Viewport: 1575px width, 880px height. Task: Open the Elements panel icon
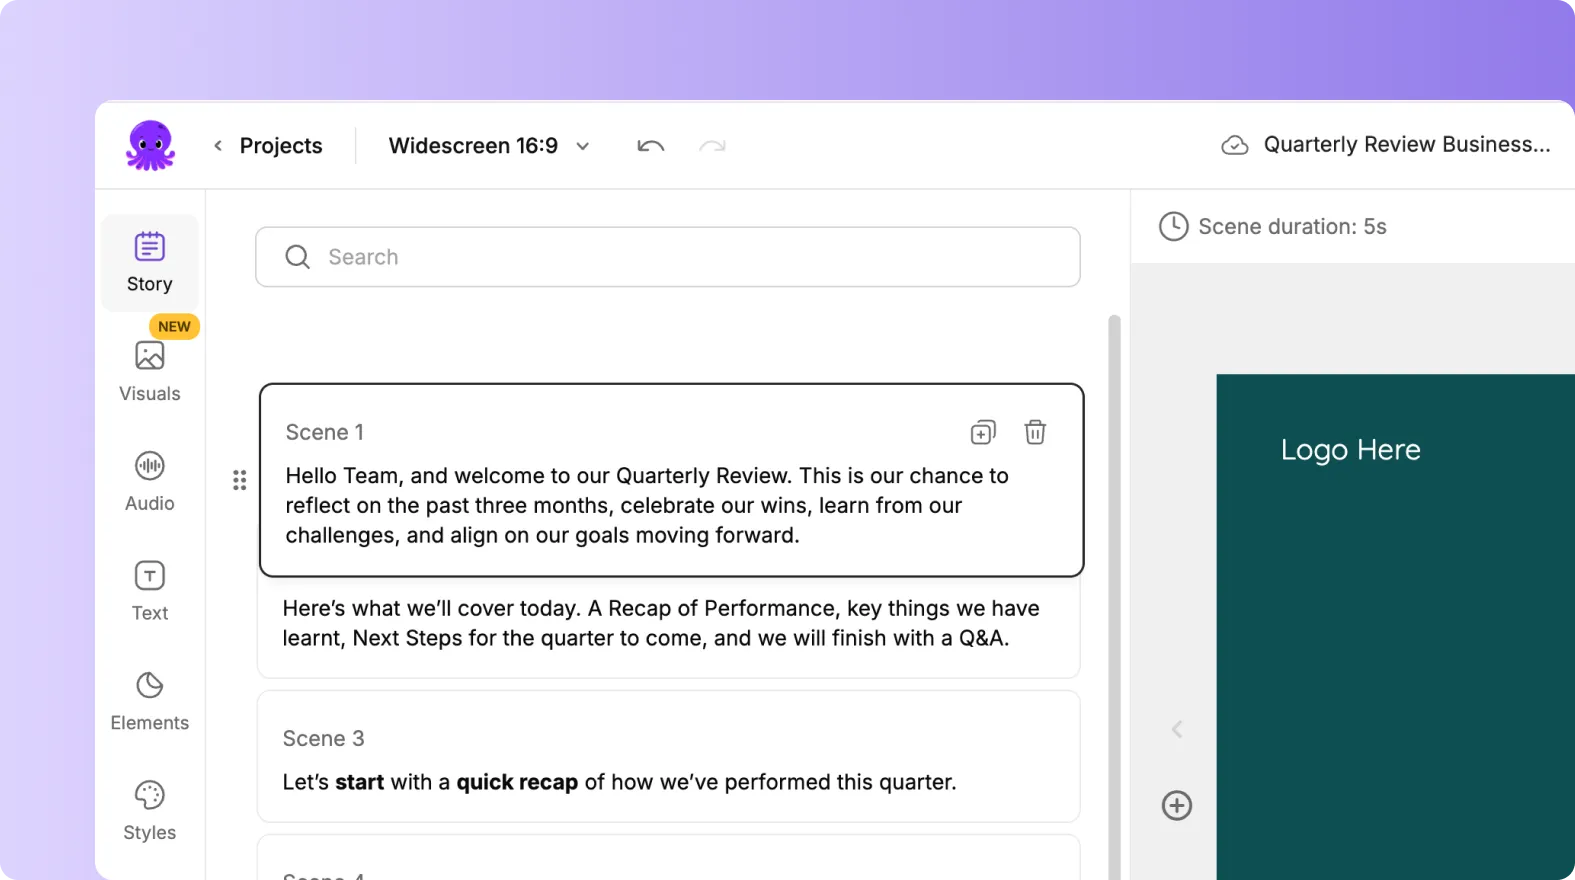coord(150,701)
